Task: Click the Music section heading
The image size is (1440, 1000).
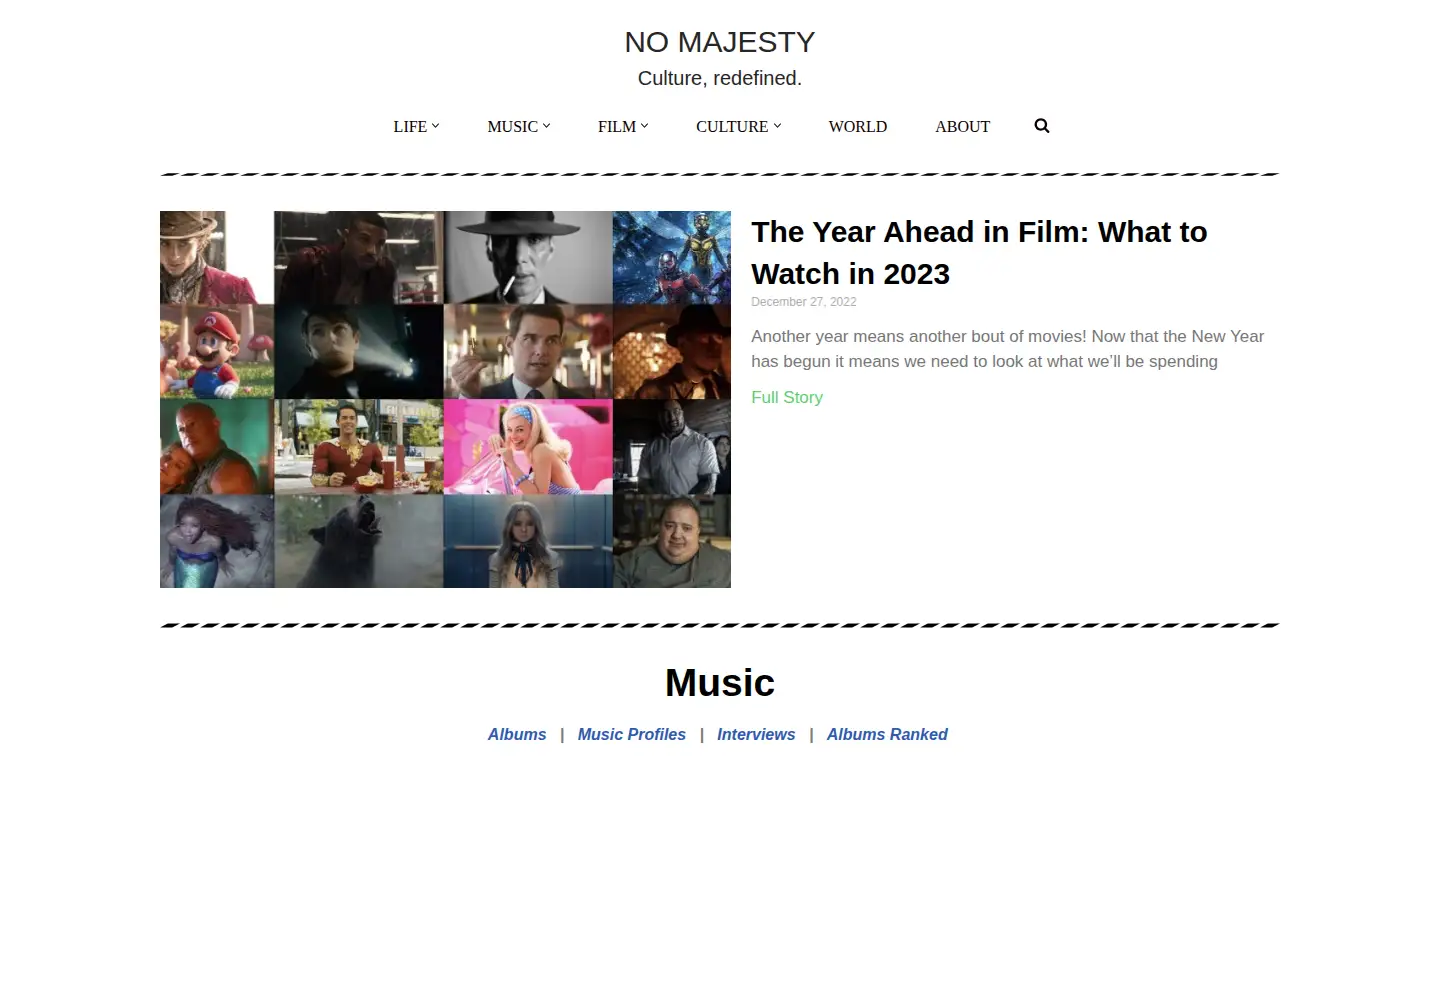Action: point(720,683)
